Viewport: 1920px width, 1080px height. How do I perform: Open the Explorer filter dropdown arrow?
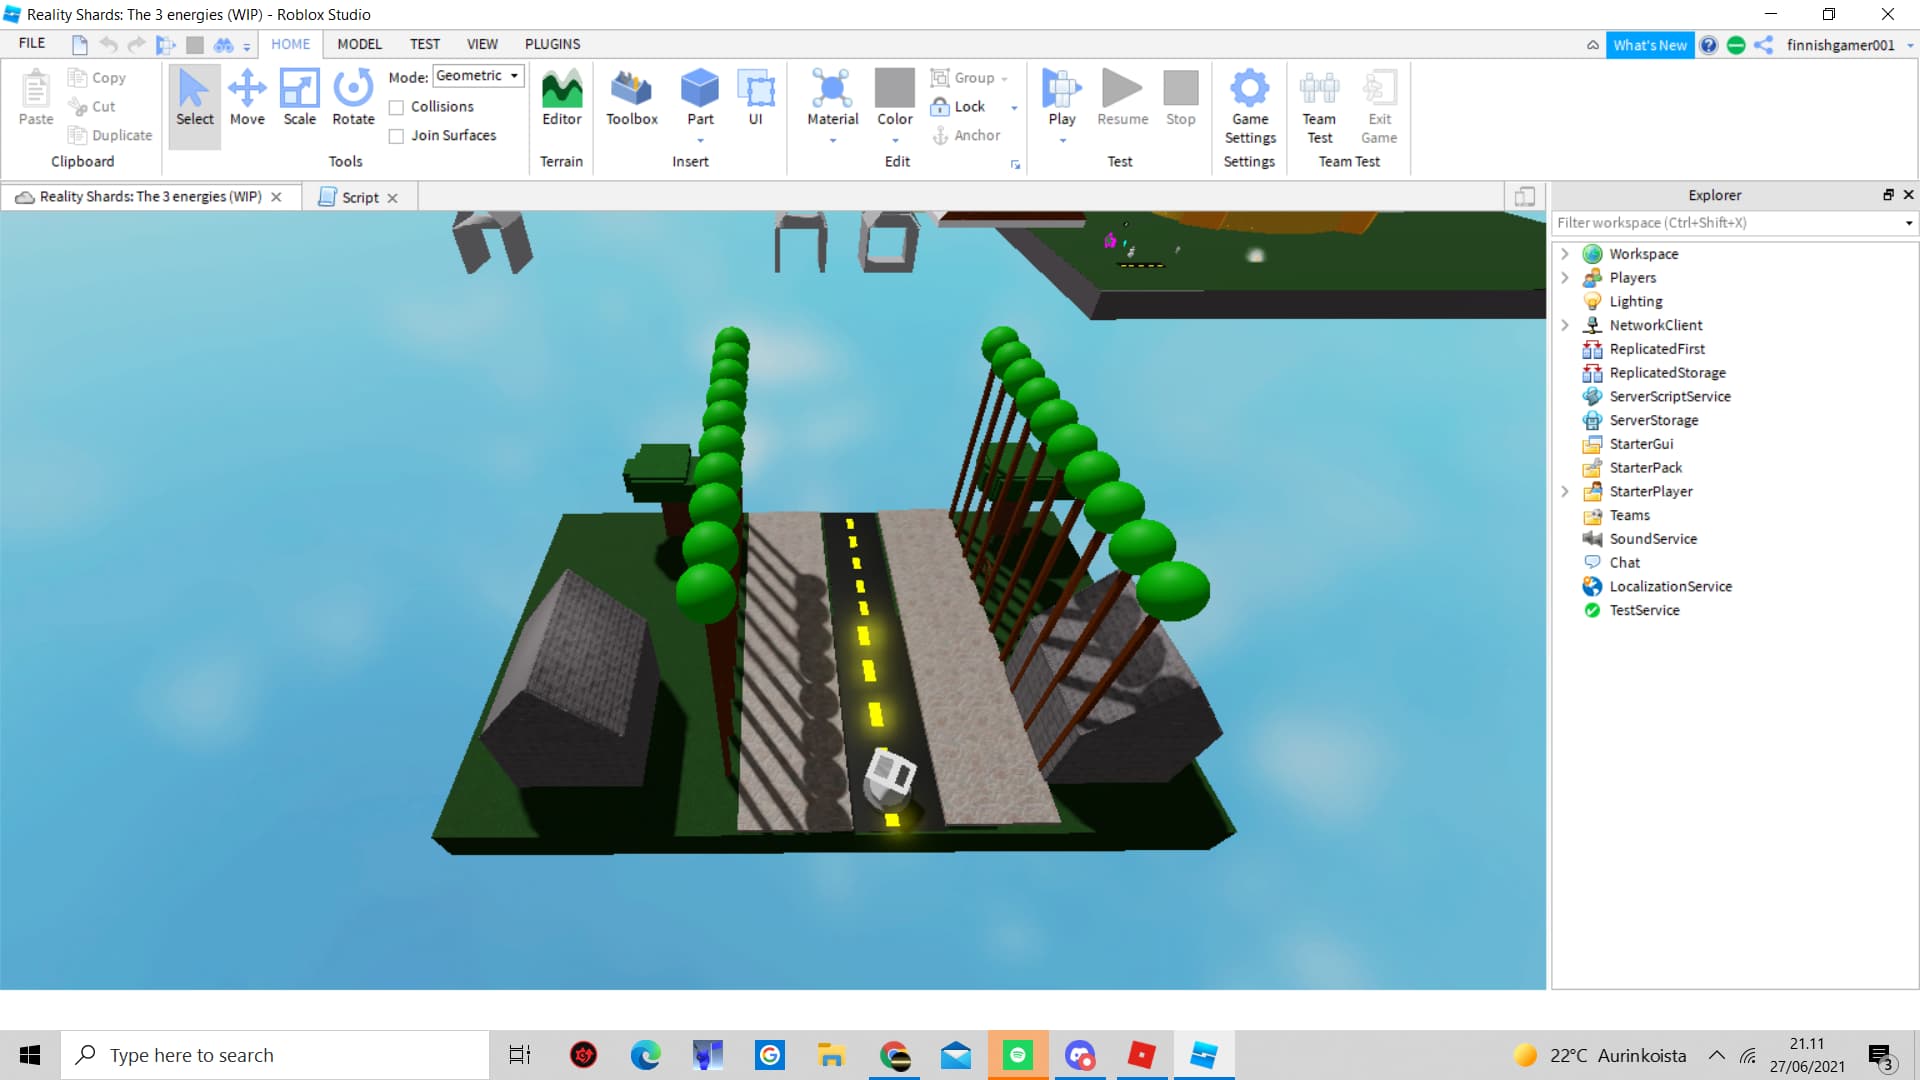click(x=1908, y=223)
